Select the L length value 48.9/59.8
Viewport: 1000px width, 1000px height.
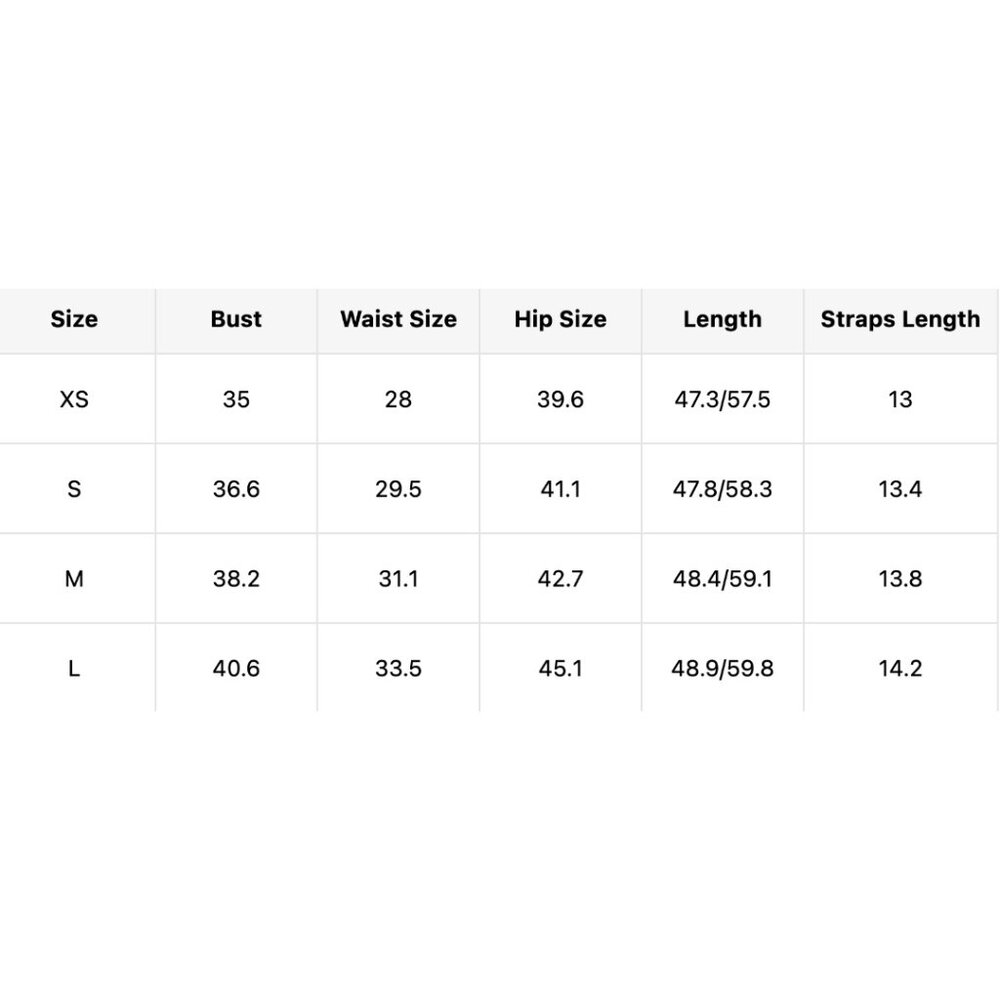(x=723, y=669)
